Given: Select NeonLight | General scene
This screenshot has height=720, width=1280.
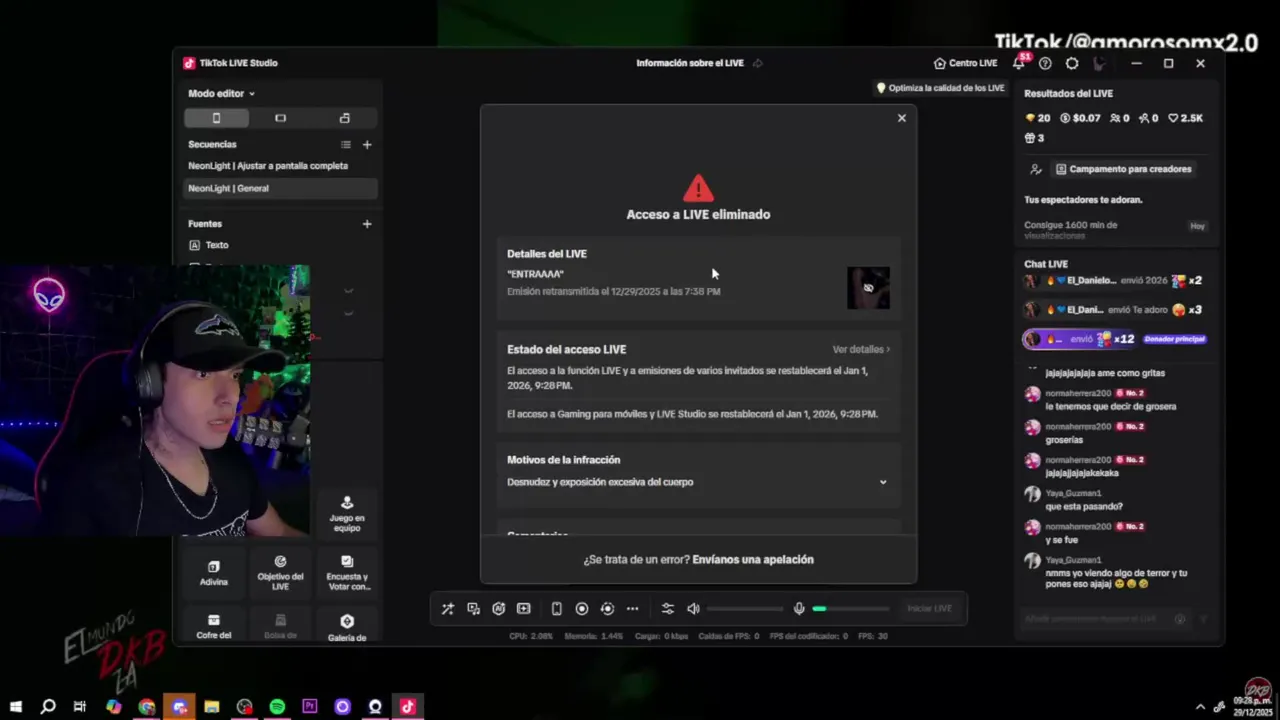Looking at the screenshot, I should [x=280, y=188].
